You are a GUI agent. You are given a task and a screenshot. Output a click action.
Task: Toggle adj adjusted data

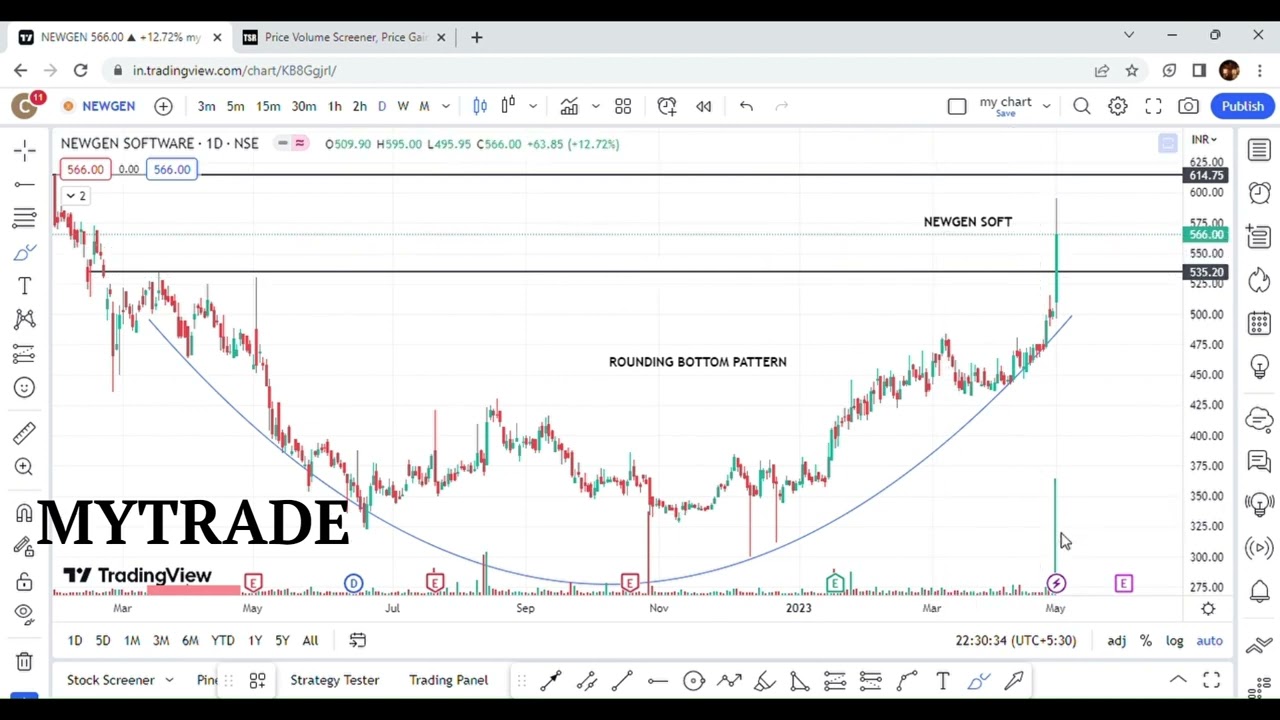coord(1116,641)
